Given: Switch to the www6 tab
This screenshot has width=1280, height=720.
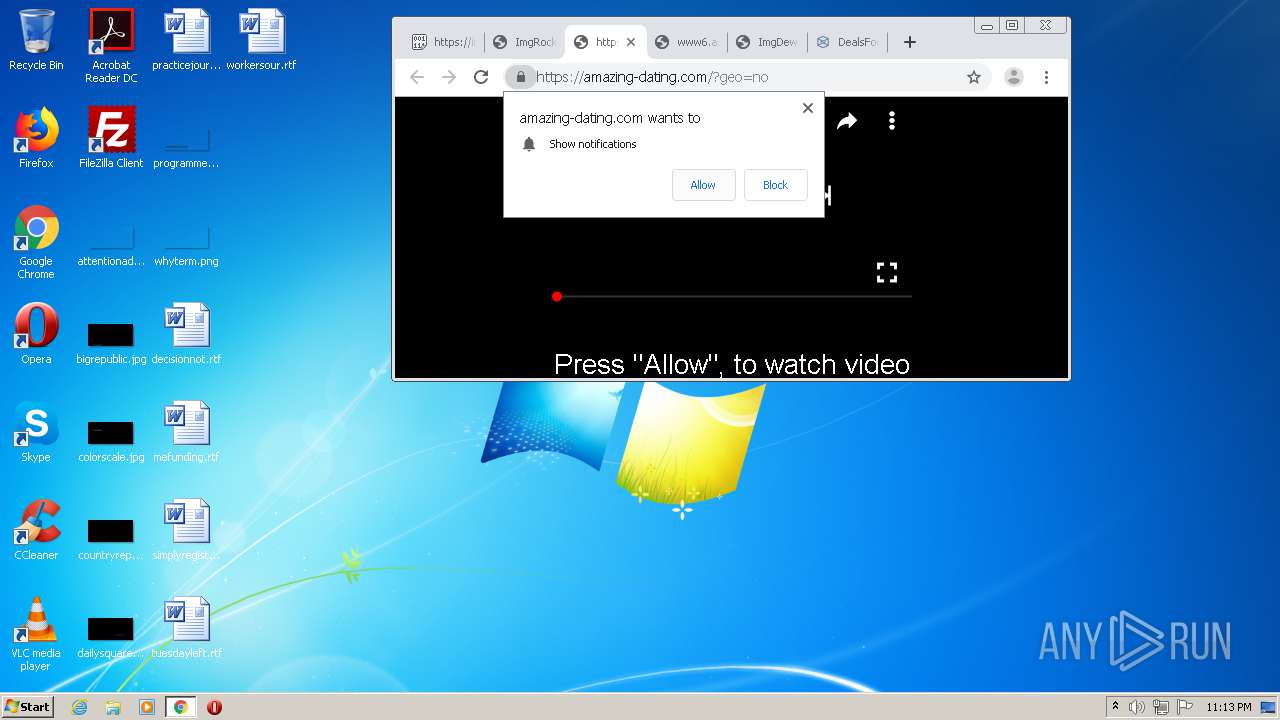Looking at the screenshot, I should point(687,42).
